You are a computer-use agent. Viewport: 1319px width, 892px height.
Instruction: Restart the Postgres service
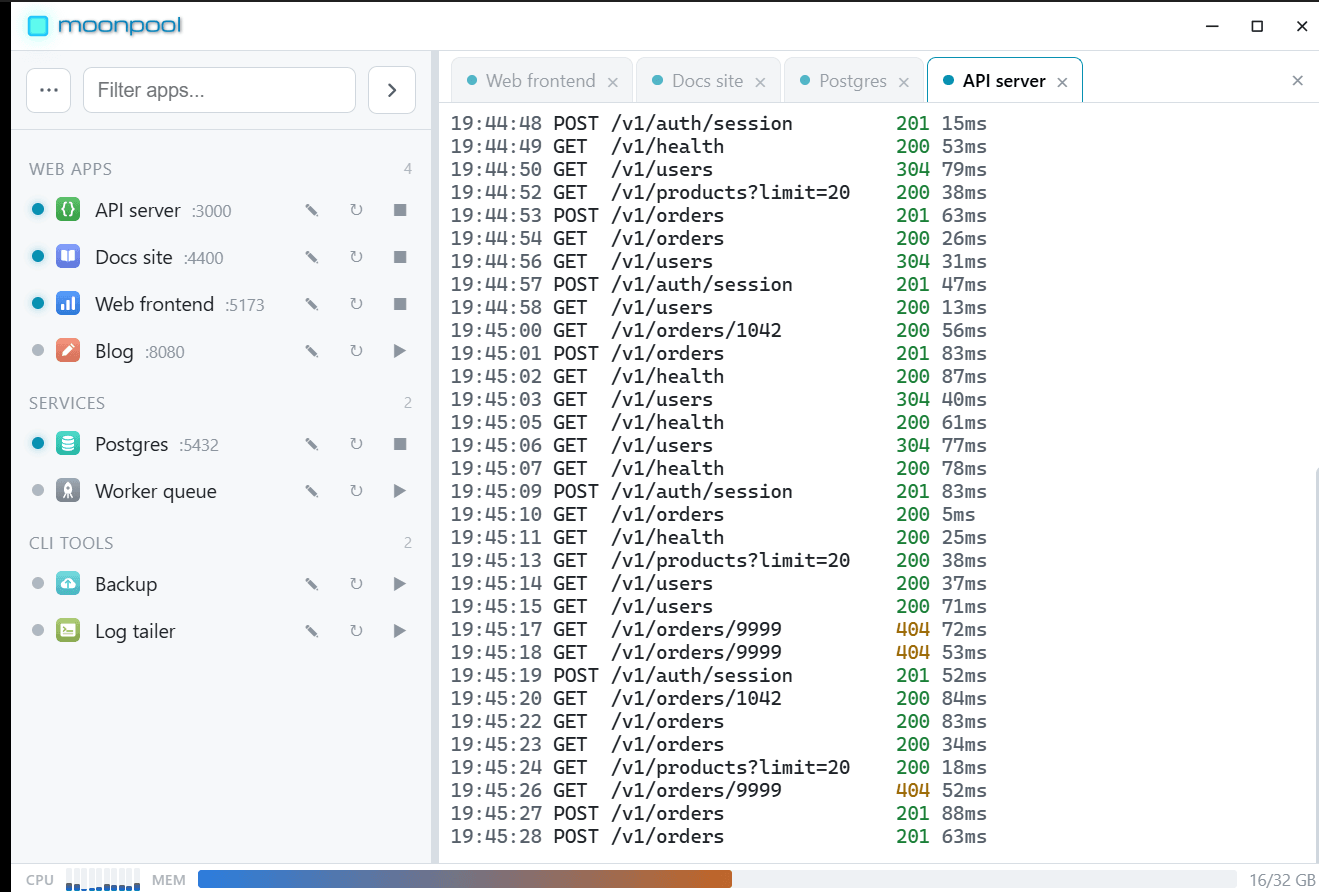point(356,444)
